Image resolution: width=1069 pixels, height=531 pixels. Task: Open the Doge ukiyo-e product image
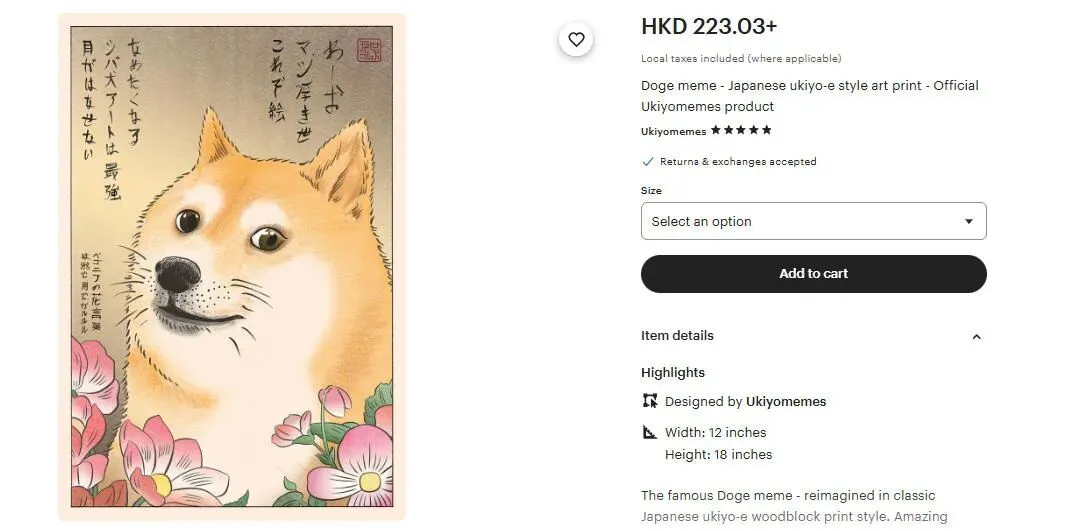232,267
